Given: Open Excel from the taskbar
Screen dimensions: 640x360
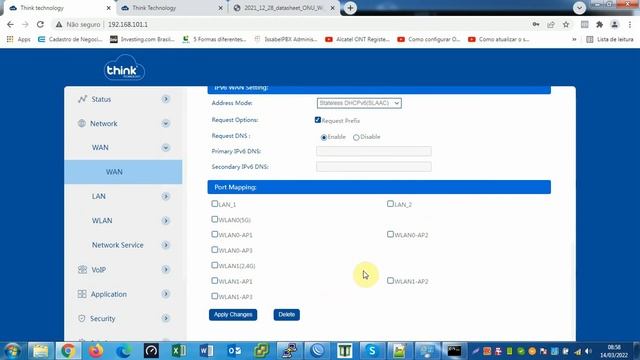Looking at the screenshot, I should click(x=179, y=351).
